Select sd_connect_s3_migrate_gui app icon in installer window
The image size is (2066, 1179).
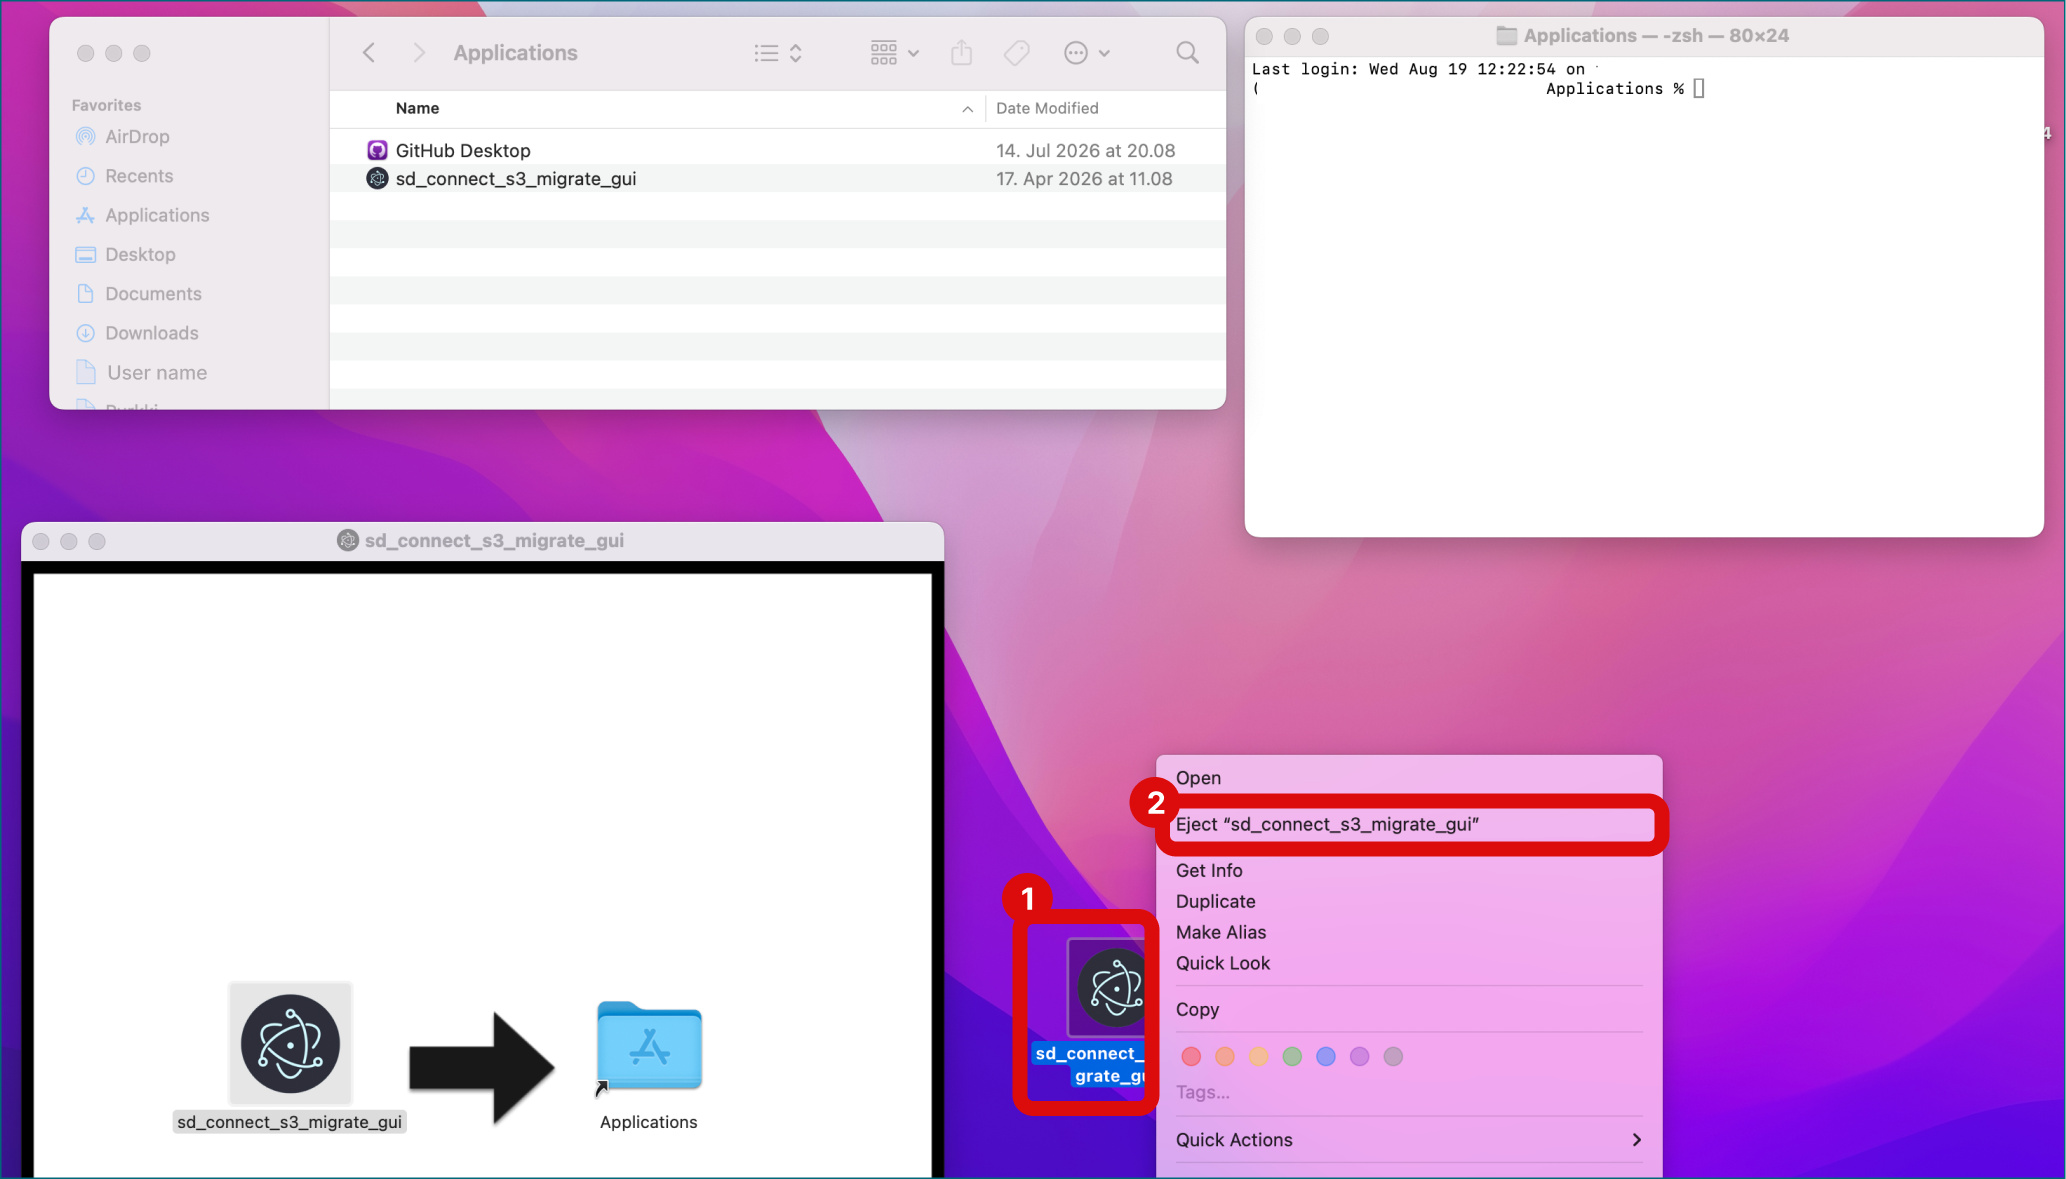pyautogui.click(x=290, y=1044)
